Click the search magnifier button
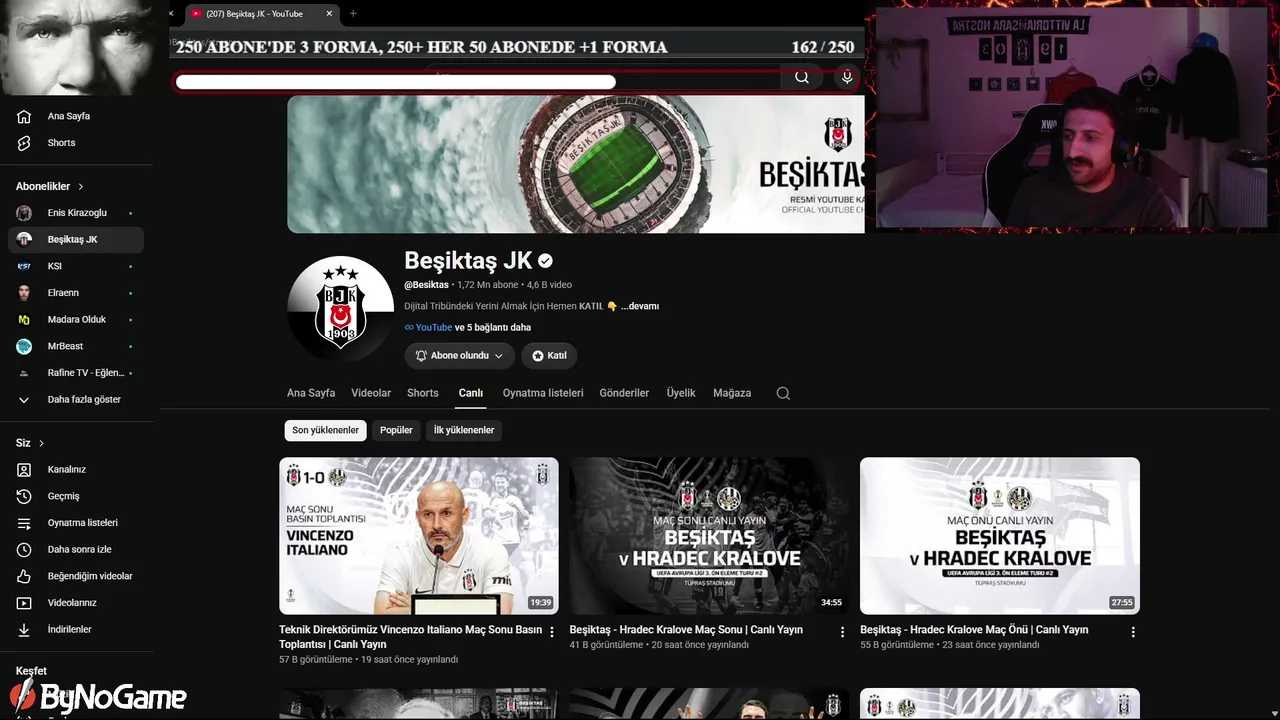Screen dimensions: 1280x720 (802, 78)
